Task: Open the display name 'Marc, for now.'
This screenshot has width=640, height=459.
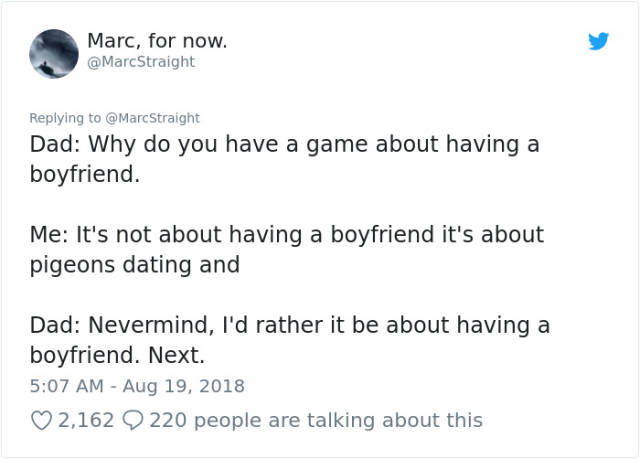Action: (157, 41)
